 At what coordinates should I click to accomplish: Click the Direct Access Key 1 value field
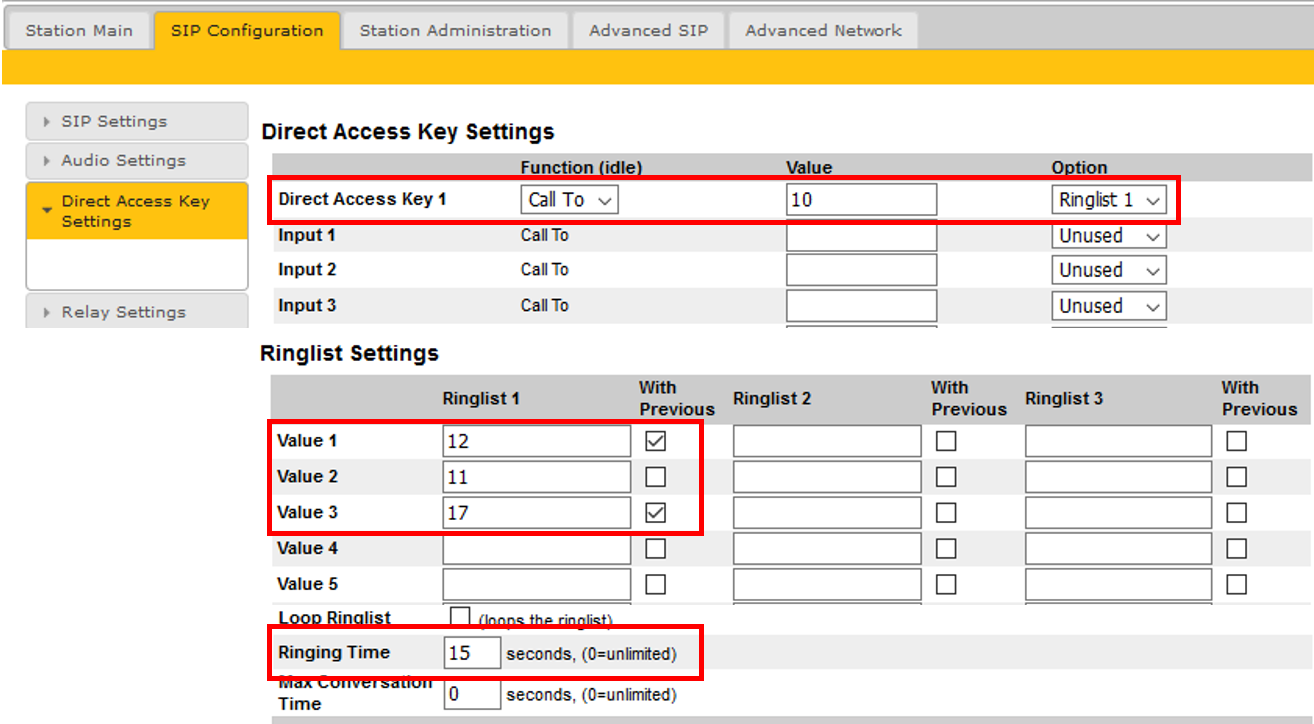(x=861, y=200)
